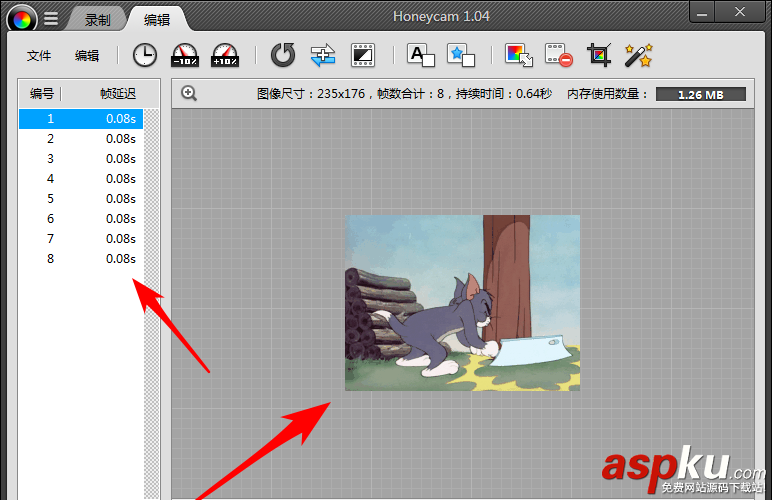Add text with the A icon
This screenshot has height=500, width=772.
coord(421,55)
